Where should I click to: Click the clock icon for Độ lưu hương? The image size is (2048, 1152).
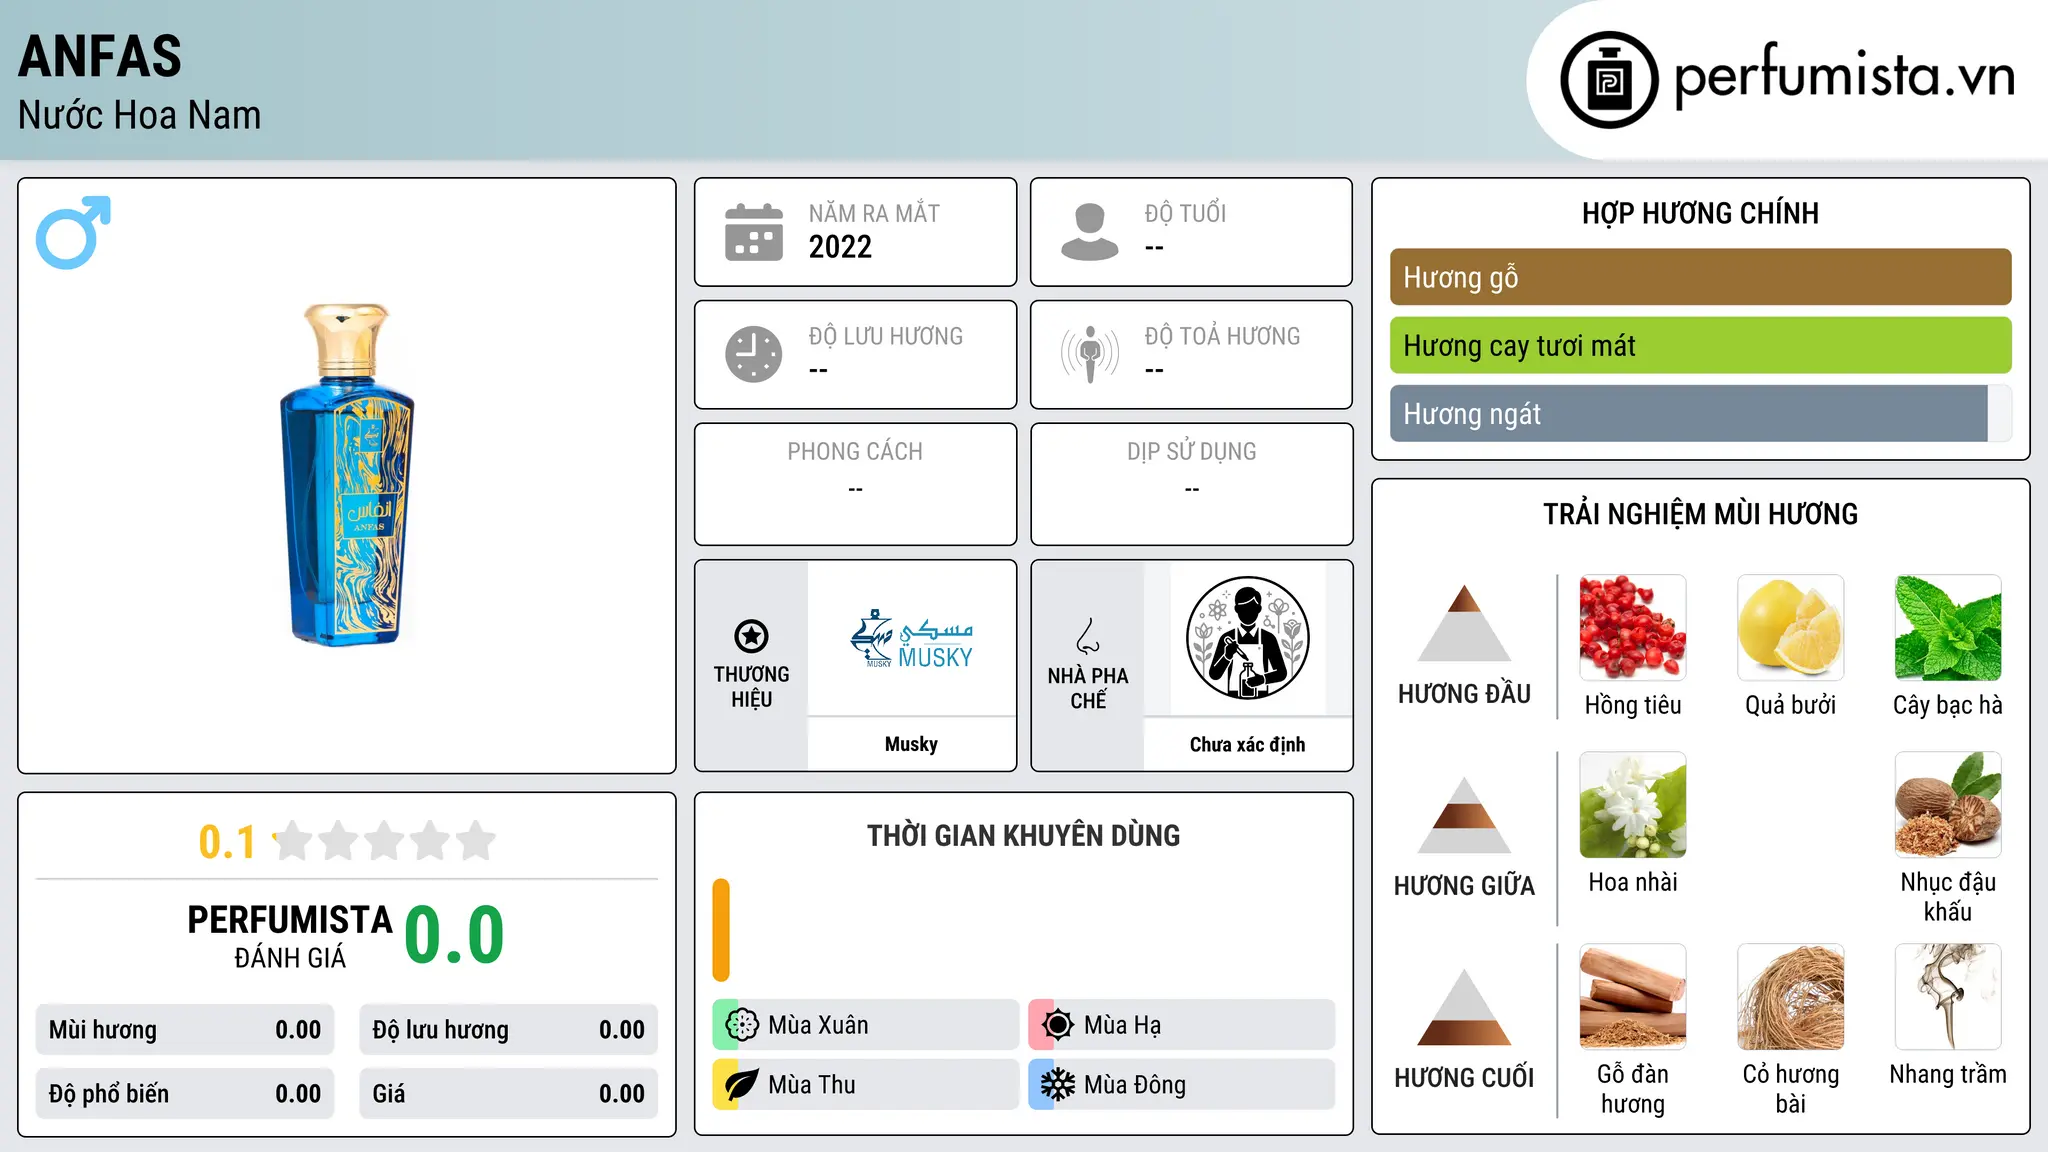pos(753,354)
